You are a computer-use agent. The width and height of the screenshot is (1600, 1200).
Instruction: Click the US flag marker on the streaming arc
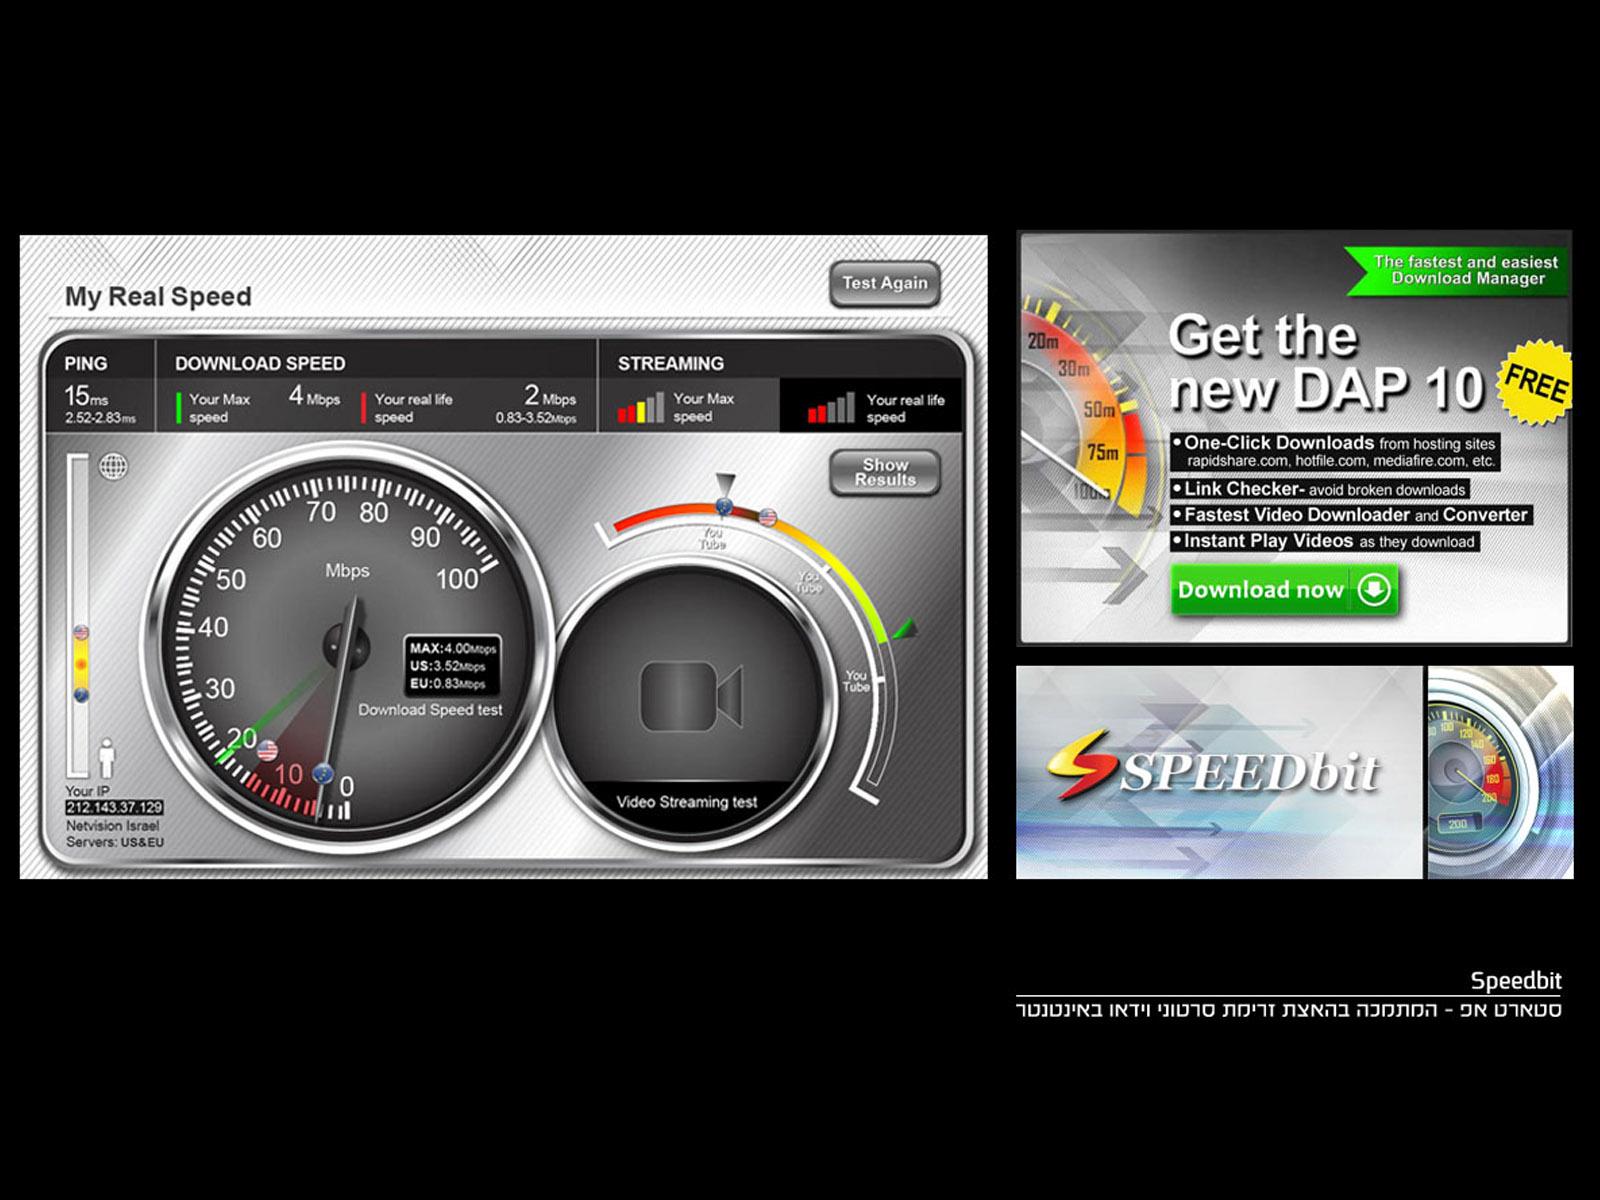coord(768,517)
